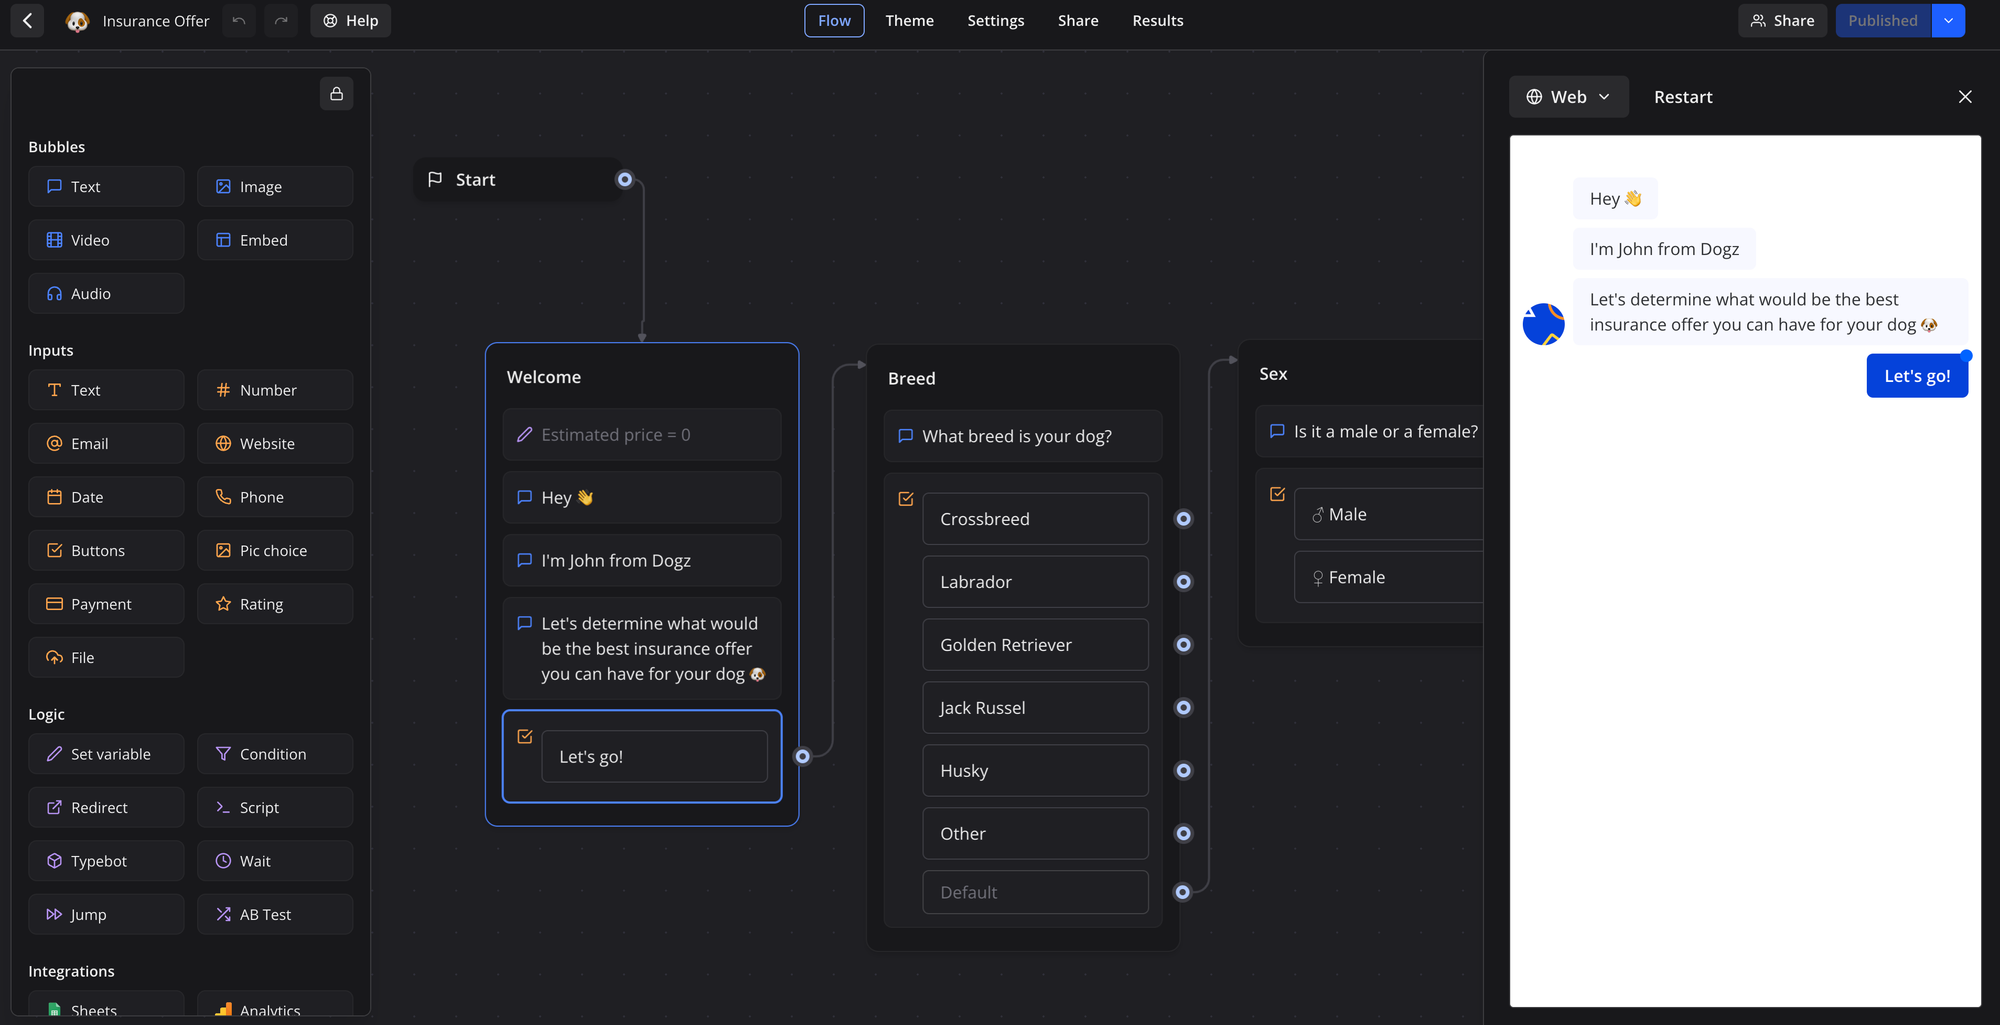This screenshot has height=1025, width=2000.
Task: Select the Audio bubble tool
Action: tap(106, 293)
